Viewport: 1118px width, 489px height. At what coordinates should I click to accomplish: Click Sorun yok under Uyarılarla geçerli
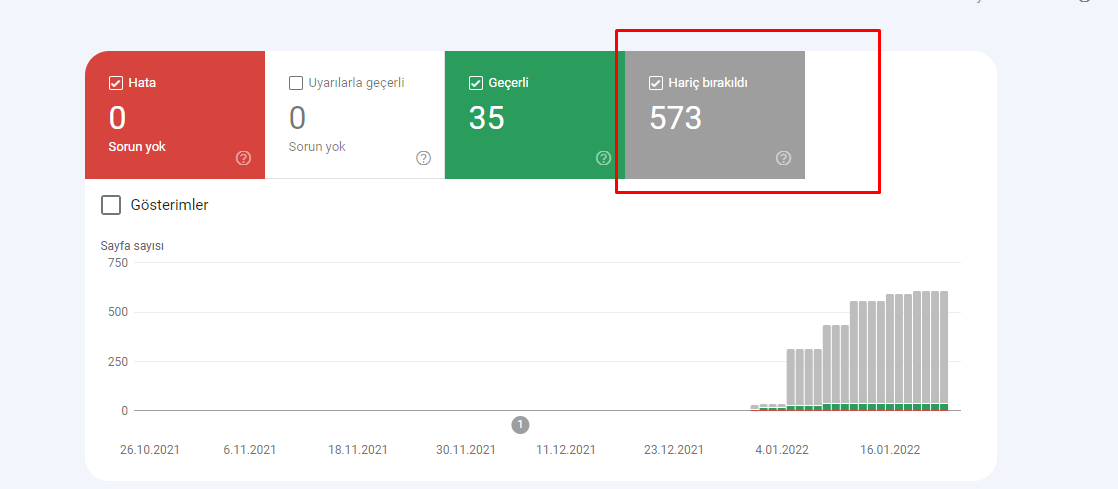tap(317, 147)
